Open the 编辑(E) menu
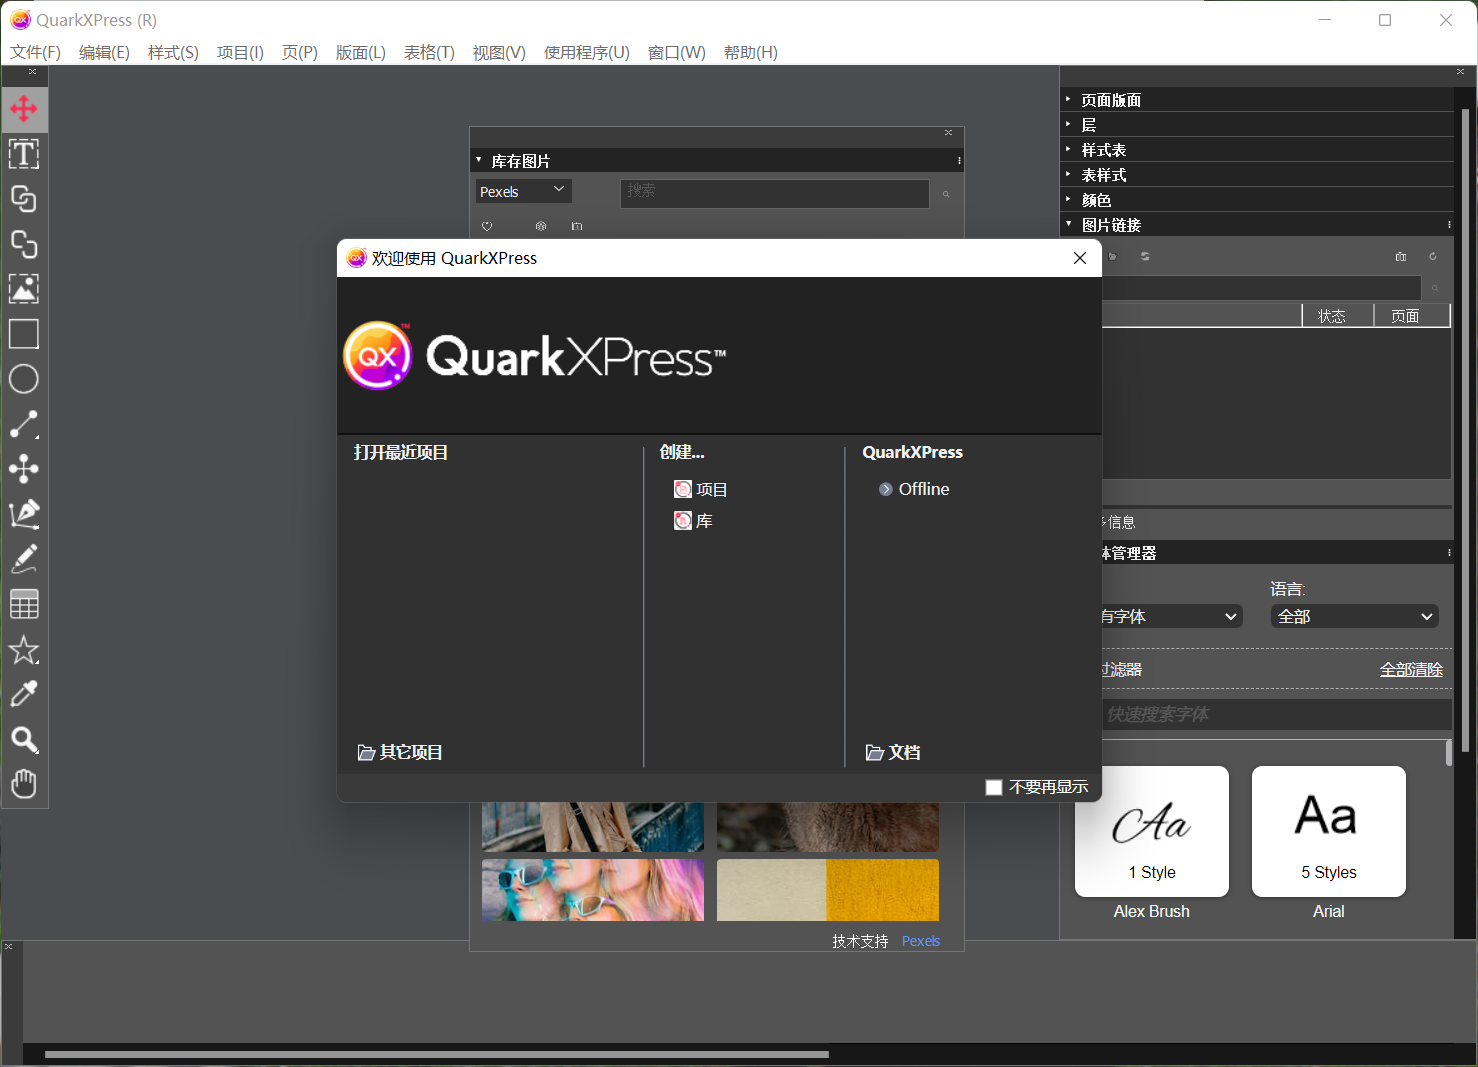Viewport: 1478px width, 1067px height. click(104, 52)
